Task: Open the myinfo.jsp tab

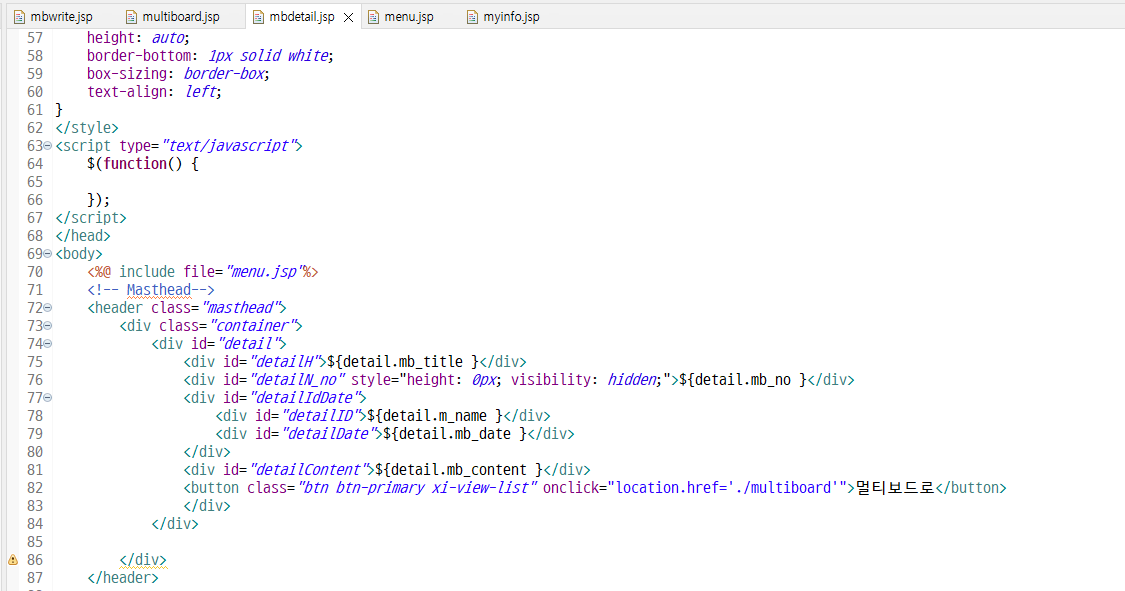Action: tap(511, 16)
